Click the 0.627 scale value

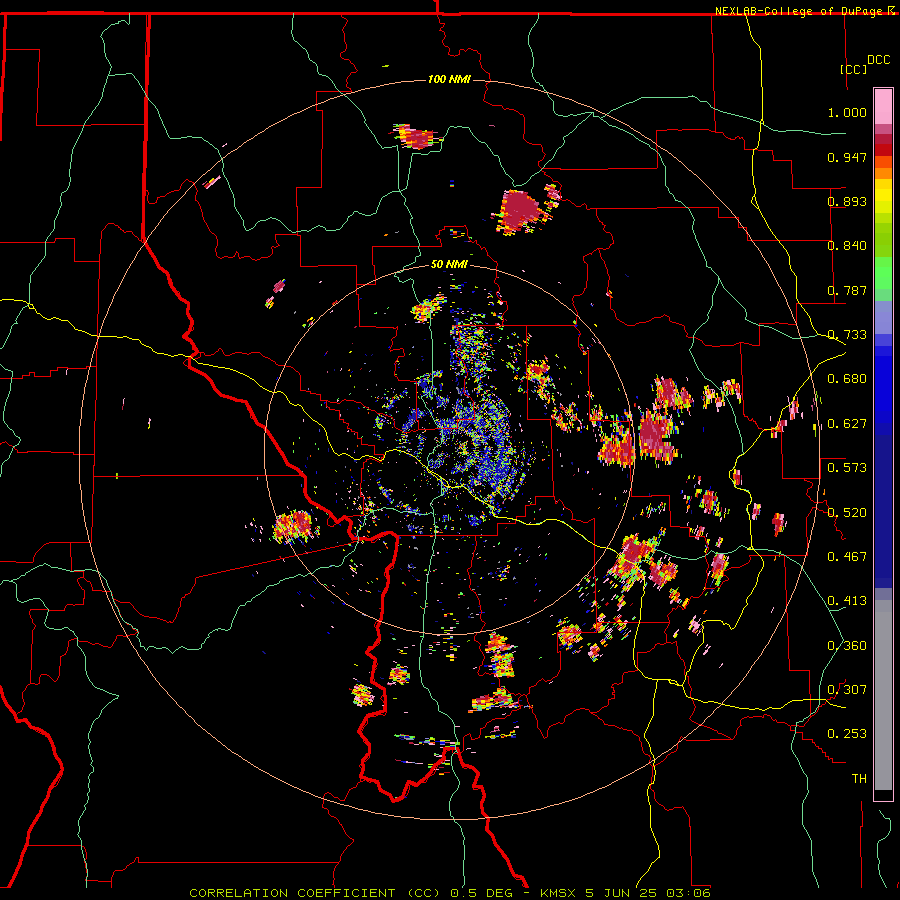tap(847, 424)
